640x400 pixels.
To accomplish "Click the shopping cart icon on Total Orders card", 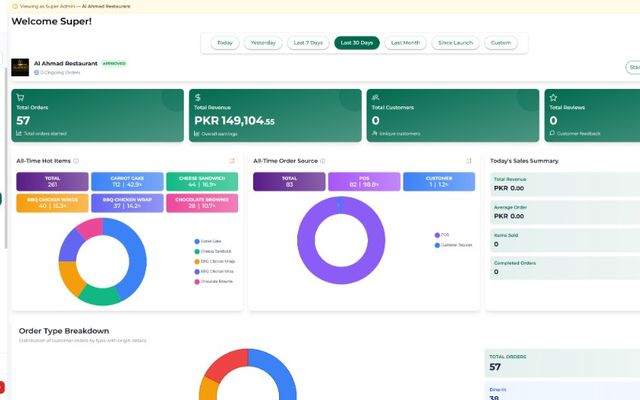I will coord(20,98).
